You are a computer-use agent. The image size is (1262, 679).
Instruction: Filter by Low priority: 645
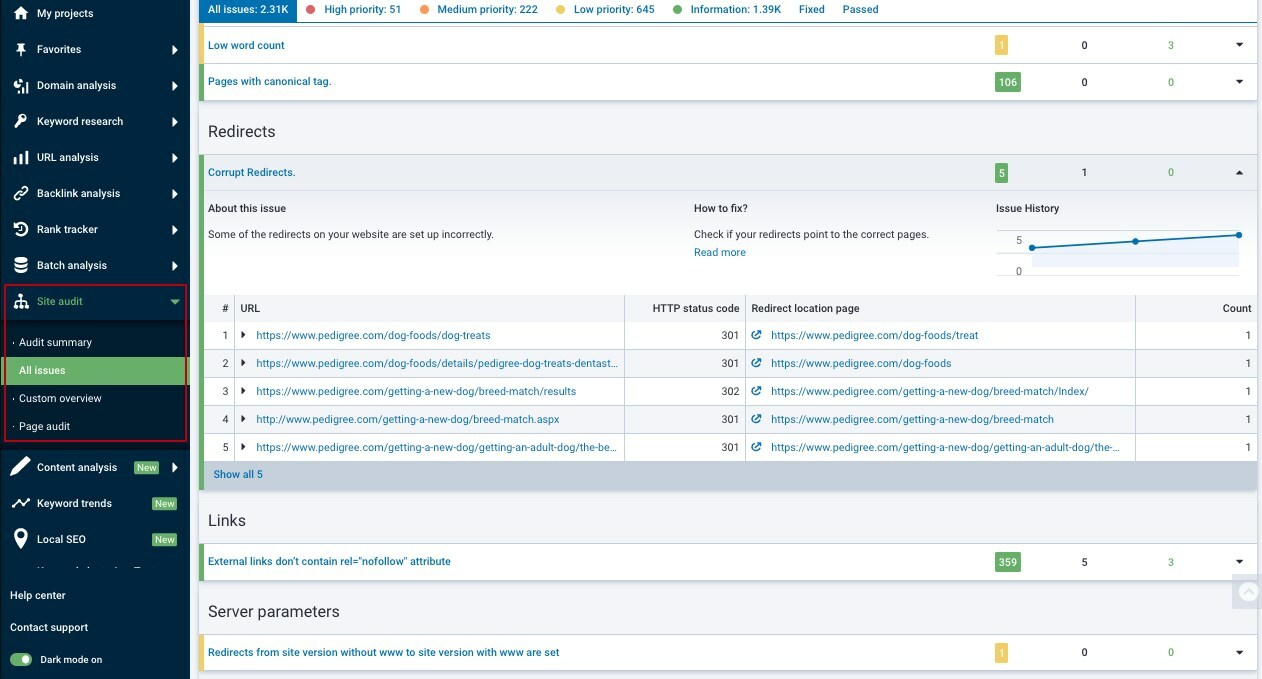(605, 9)
